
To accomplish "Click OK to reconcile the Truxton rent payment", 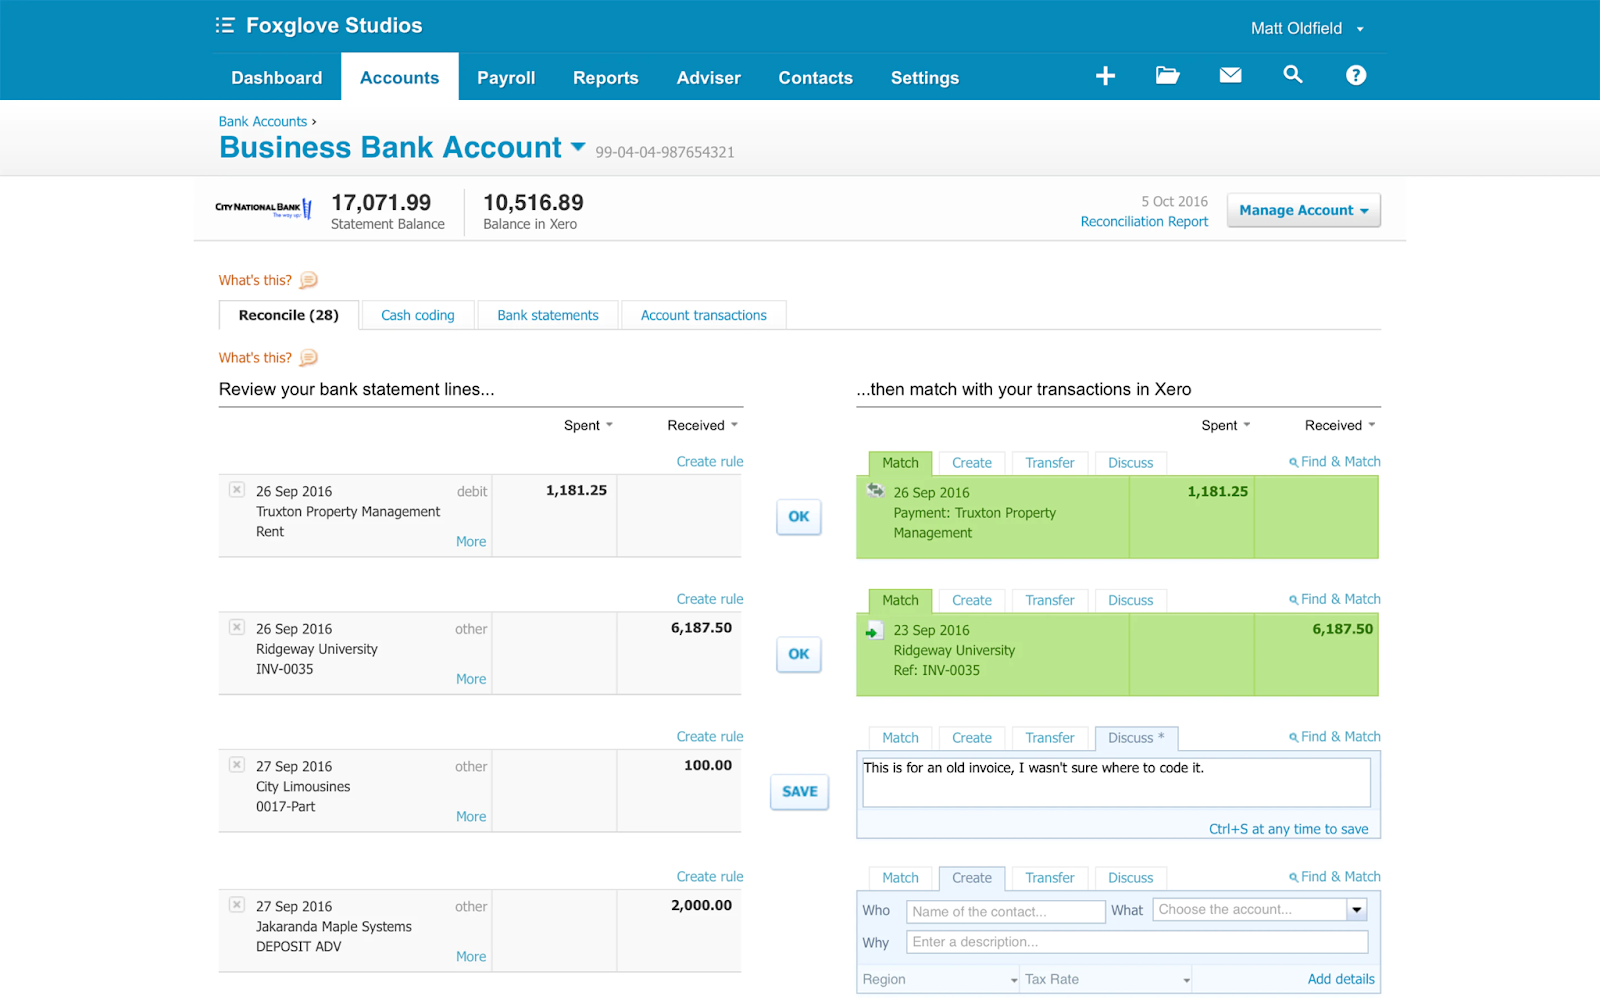I will click(799, 517).
